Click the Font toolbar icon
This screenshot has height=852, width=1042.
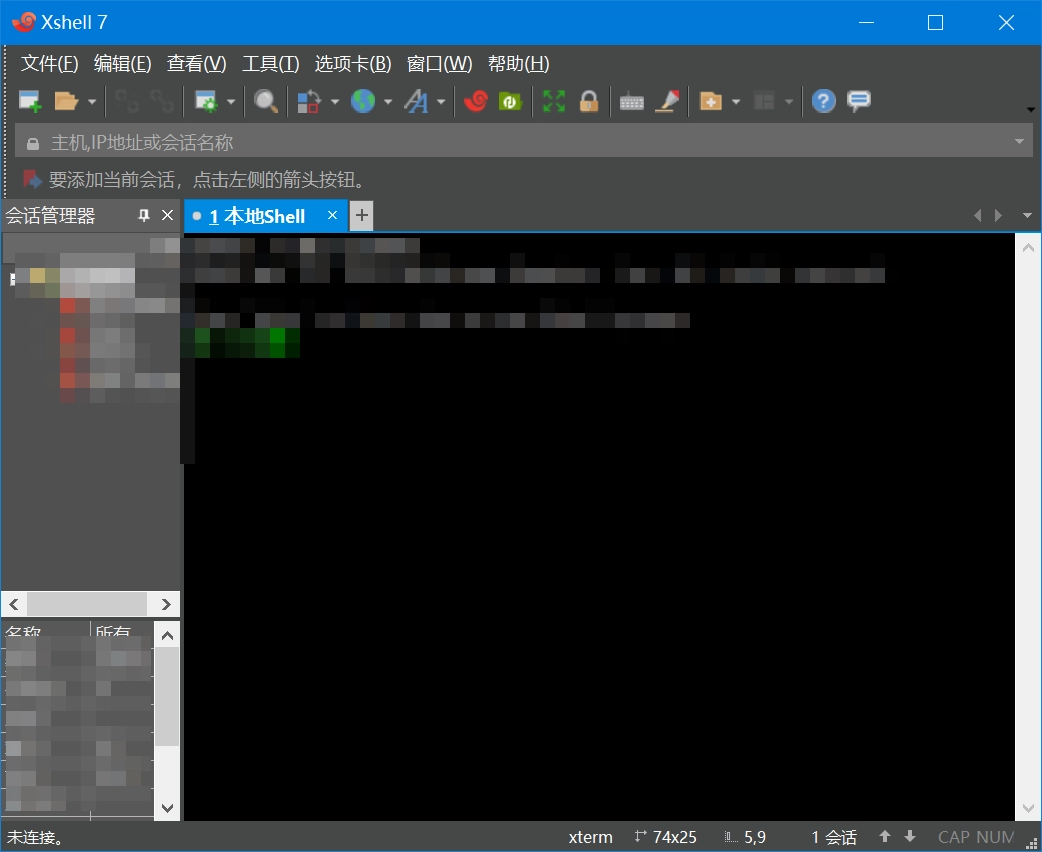tap(416, 102)
